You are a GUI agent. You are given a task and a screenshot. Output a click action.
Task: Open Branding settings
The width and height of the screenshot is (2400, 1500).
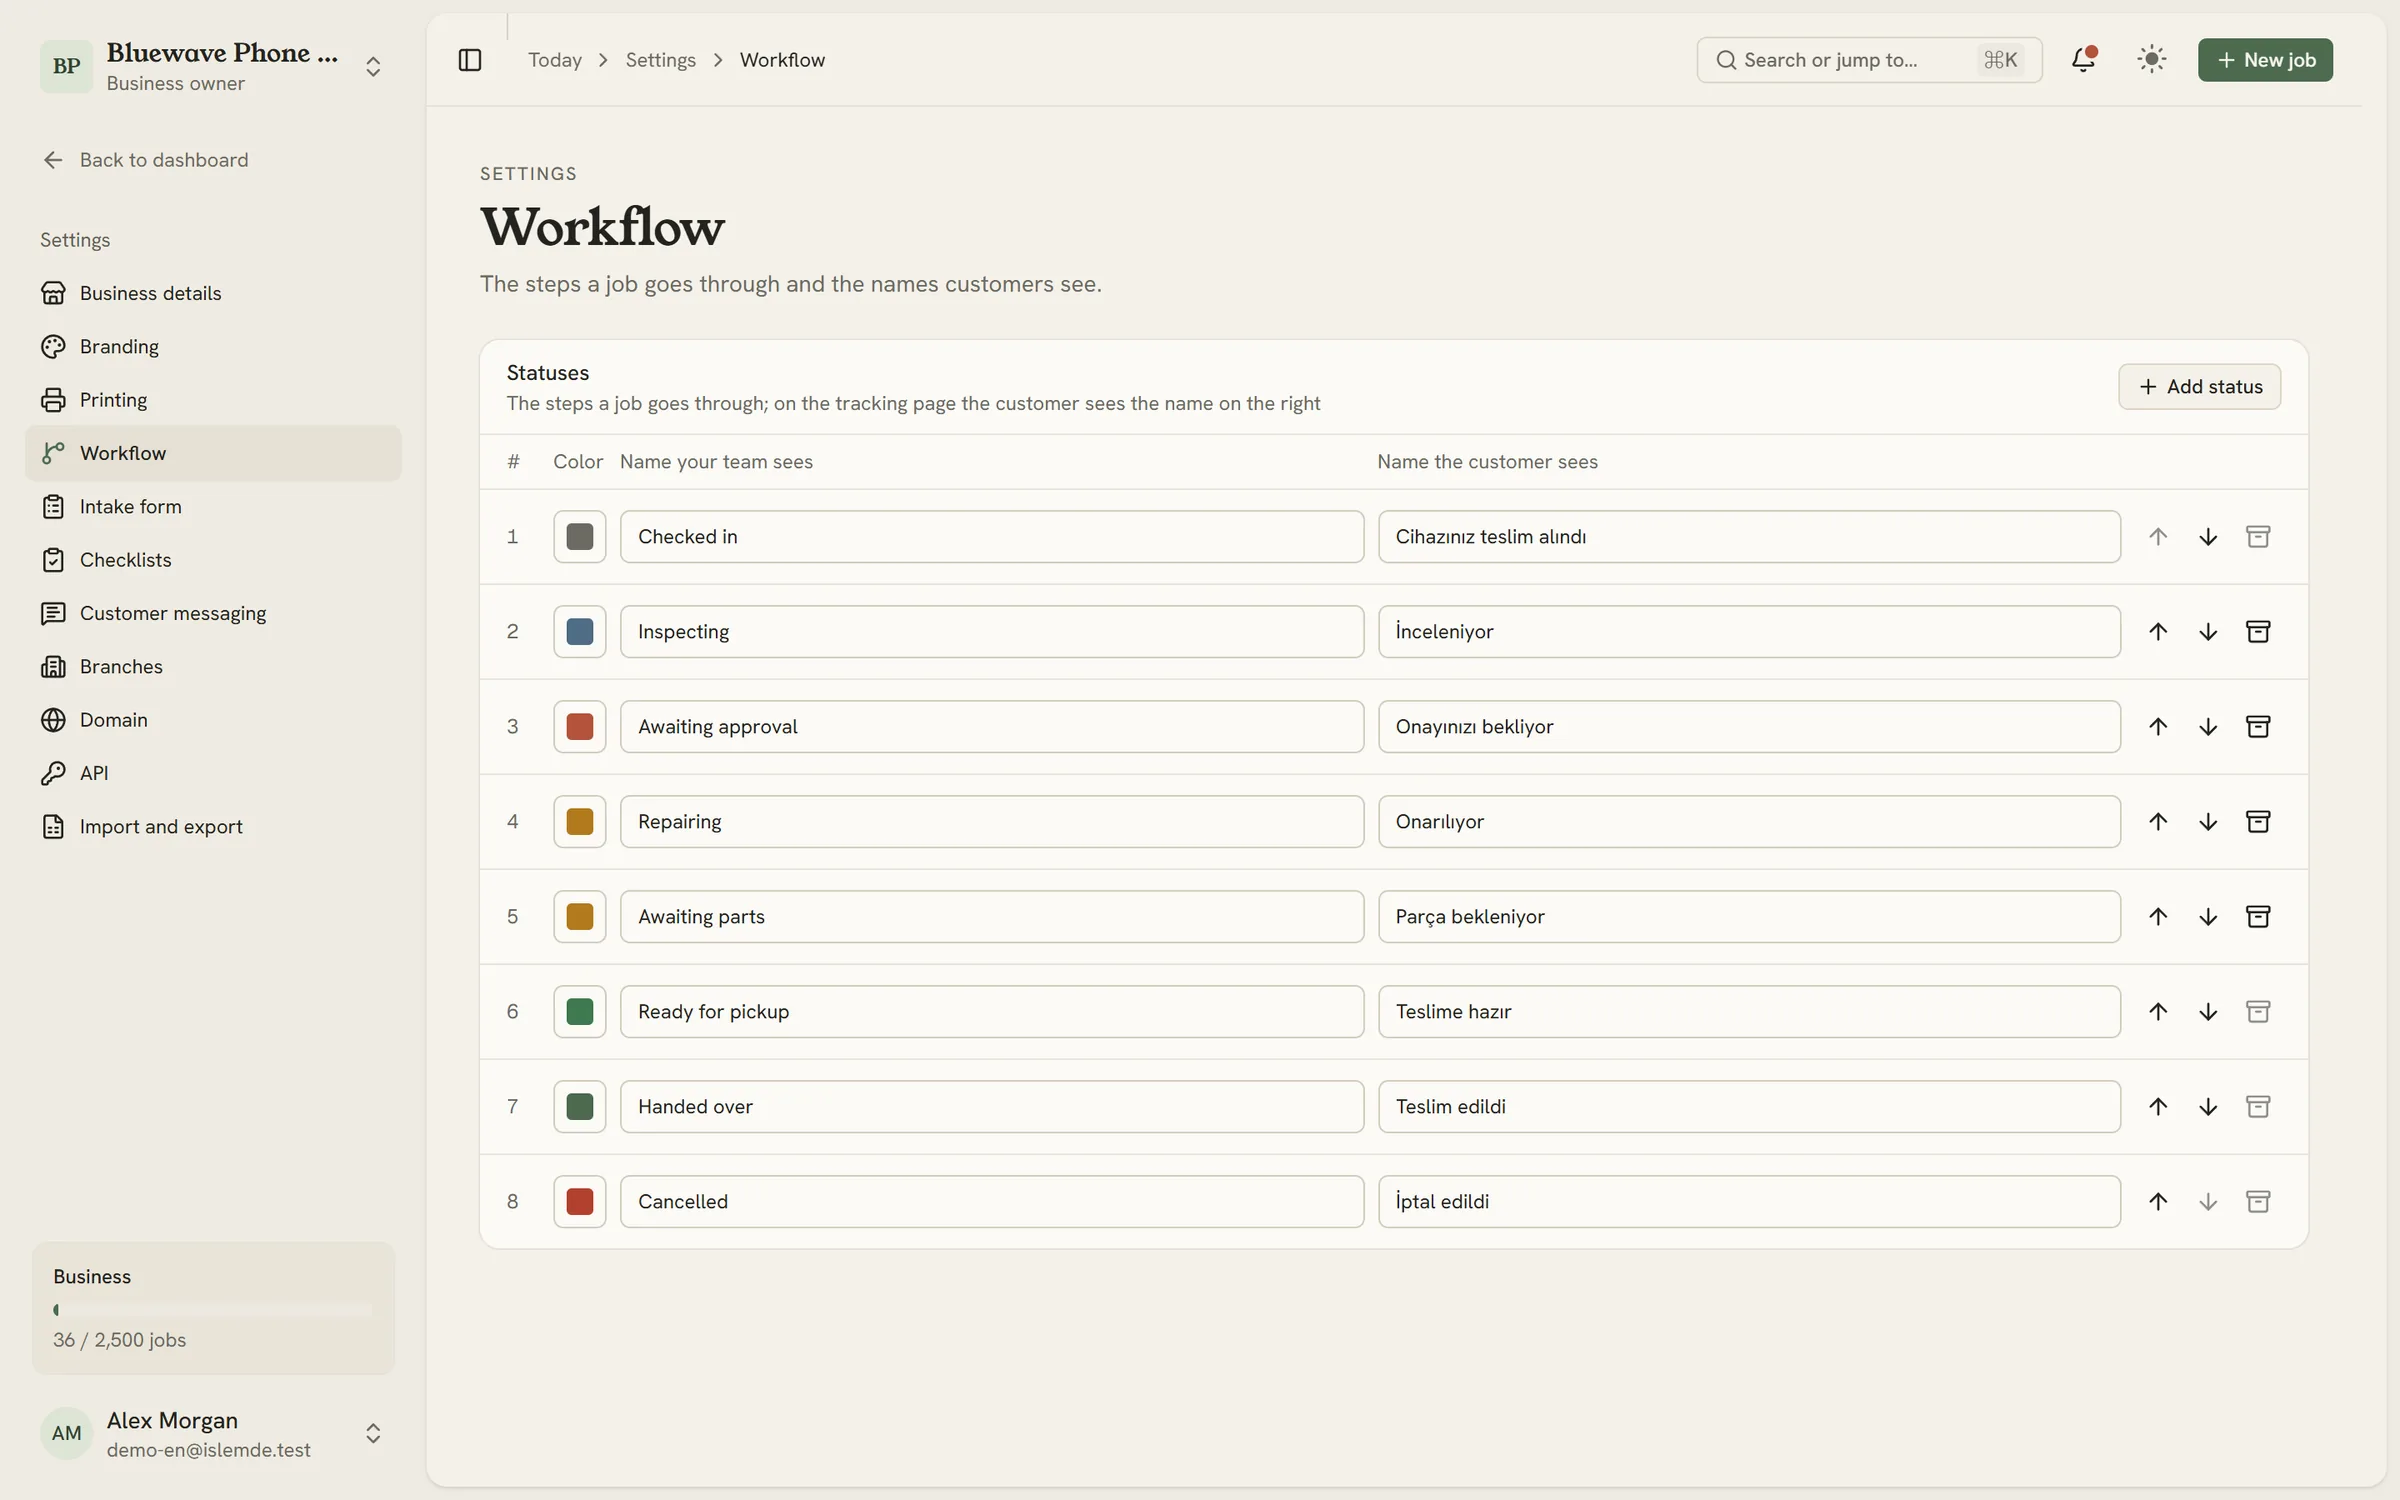[x=213, y=347]
